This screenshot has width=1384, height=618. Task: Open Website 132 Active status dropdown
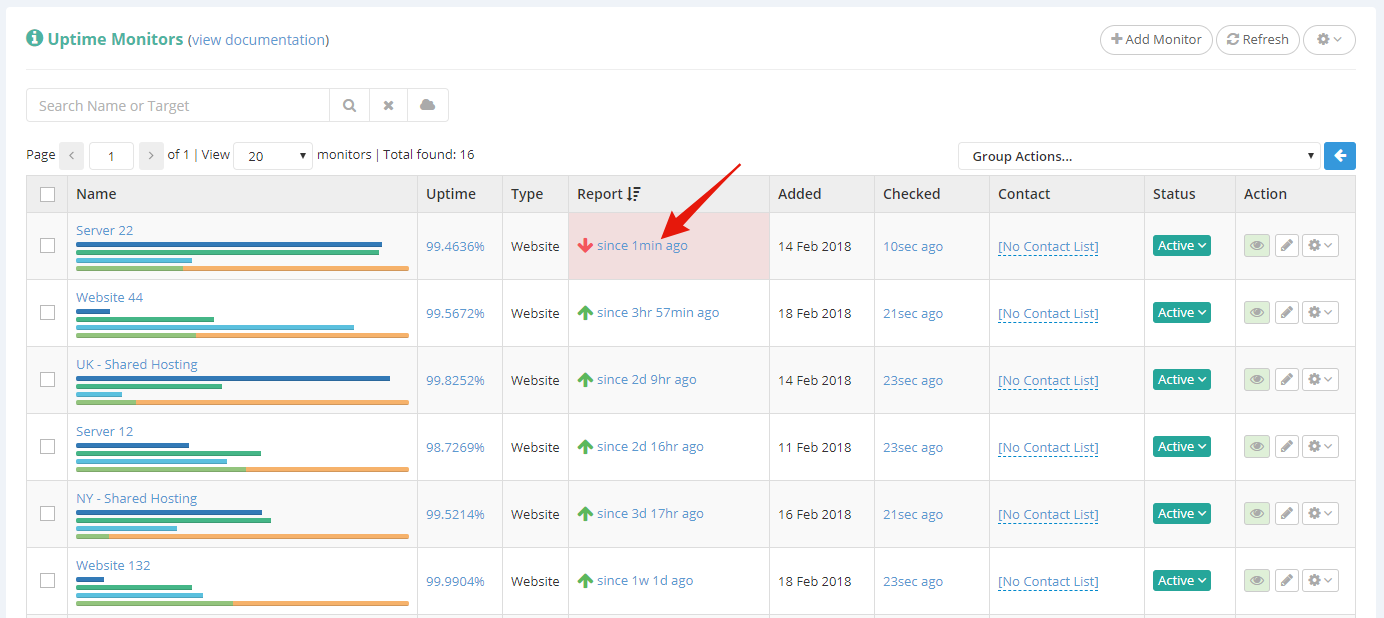click(x=1182, y=581)
